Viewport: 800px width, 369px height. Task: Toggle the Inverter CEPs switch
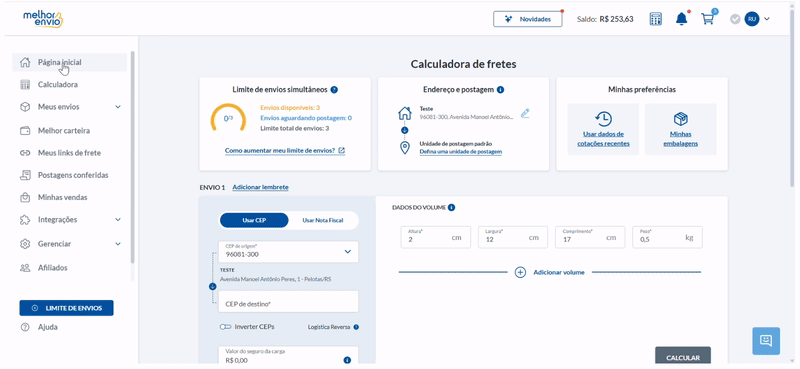[226, 327]
